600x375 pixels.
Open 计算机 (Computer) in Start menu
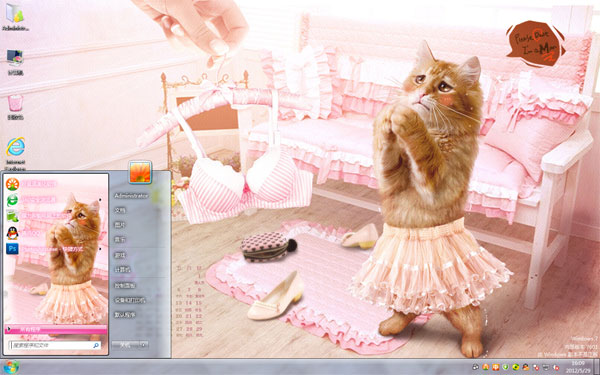(x=122, y=270)
